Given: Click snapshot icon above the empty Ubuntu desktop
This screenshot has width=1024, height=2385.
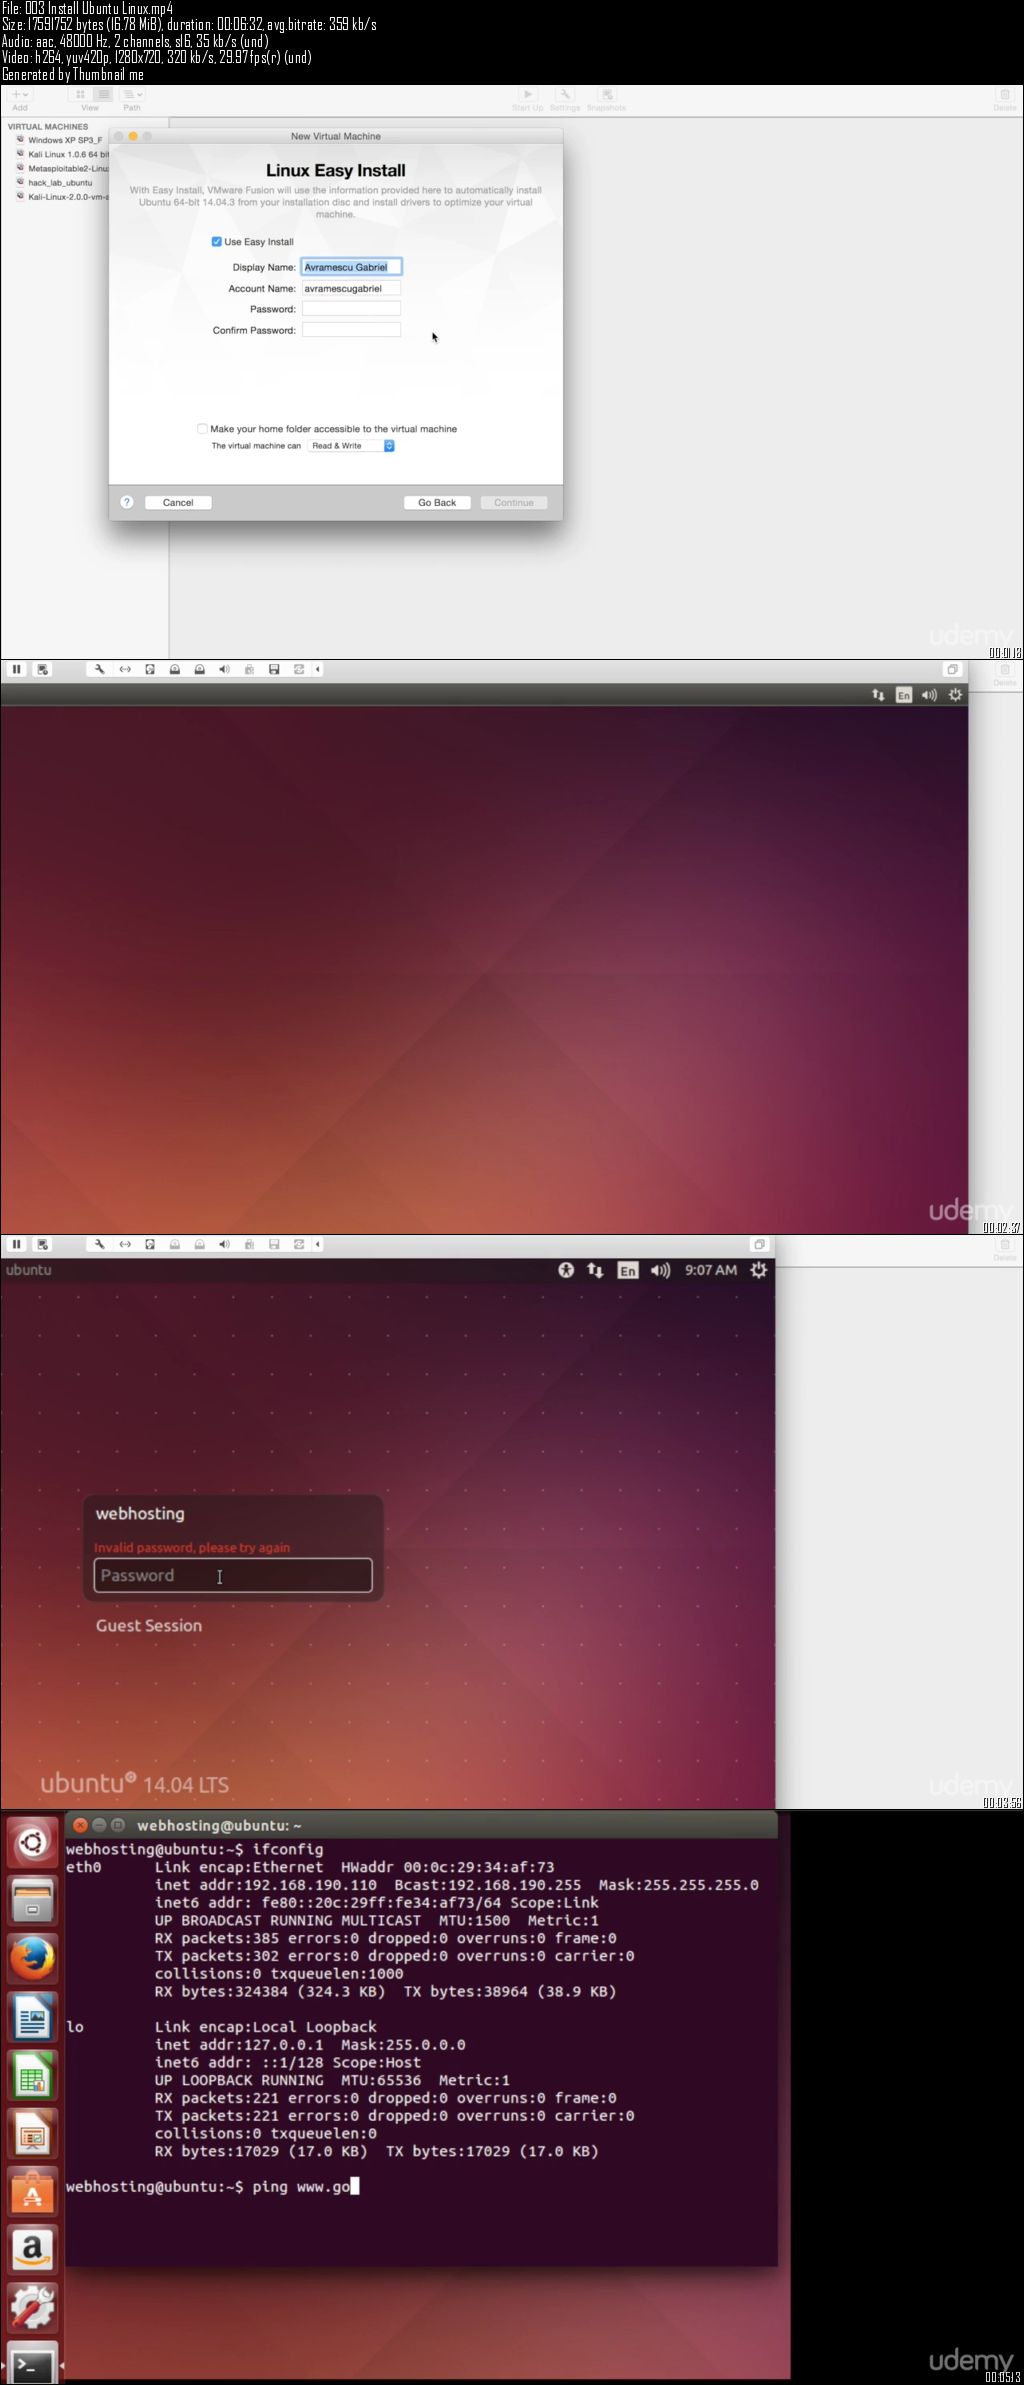Looking at the screenshot, I should point(43,670).
